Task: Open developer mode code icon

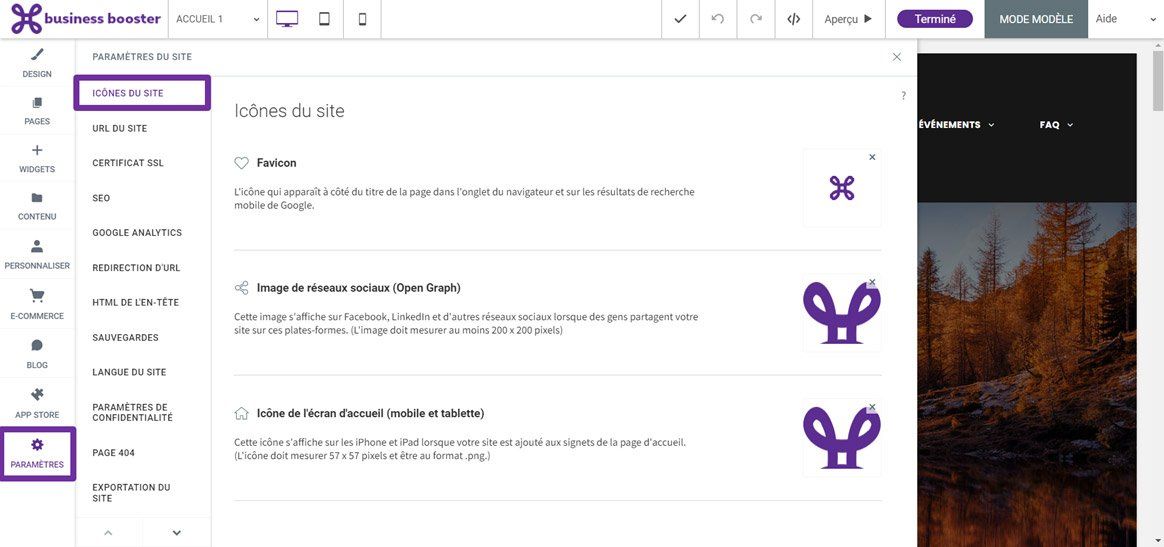Action: (794, 19)
